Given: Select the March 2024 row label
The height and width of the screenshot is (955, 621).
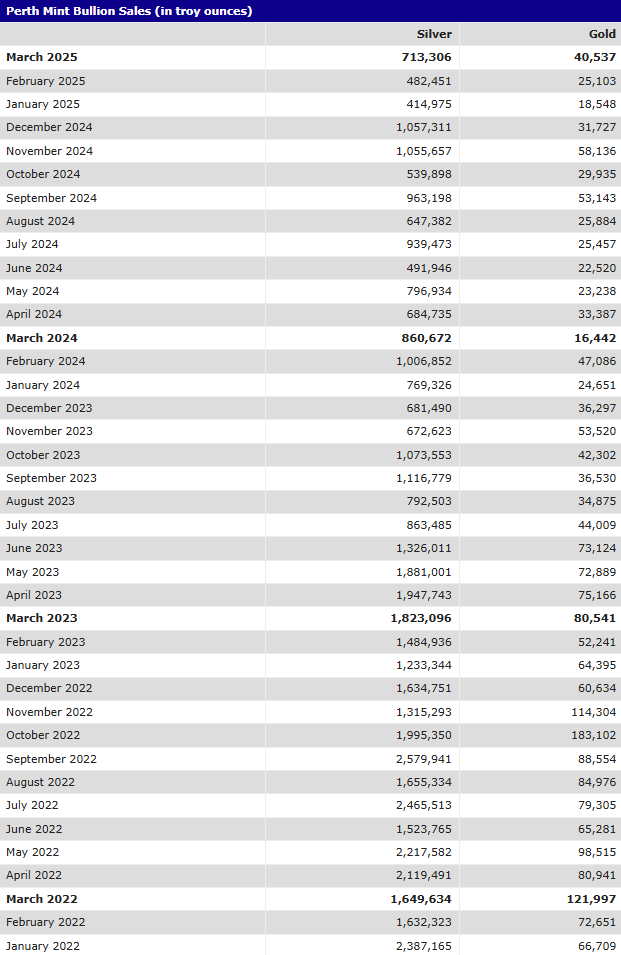Looking at the screenshot, I should 41,338.
